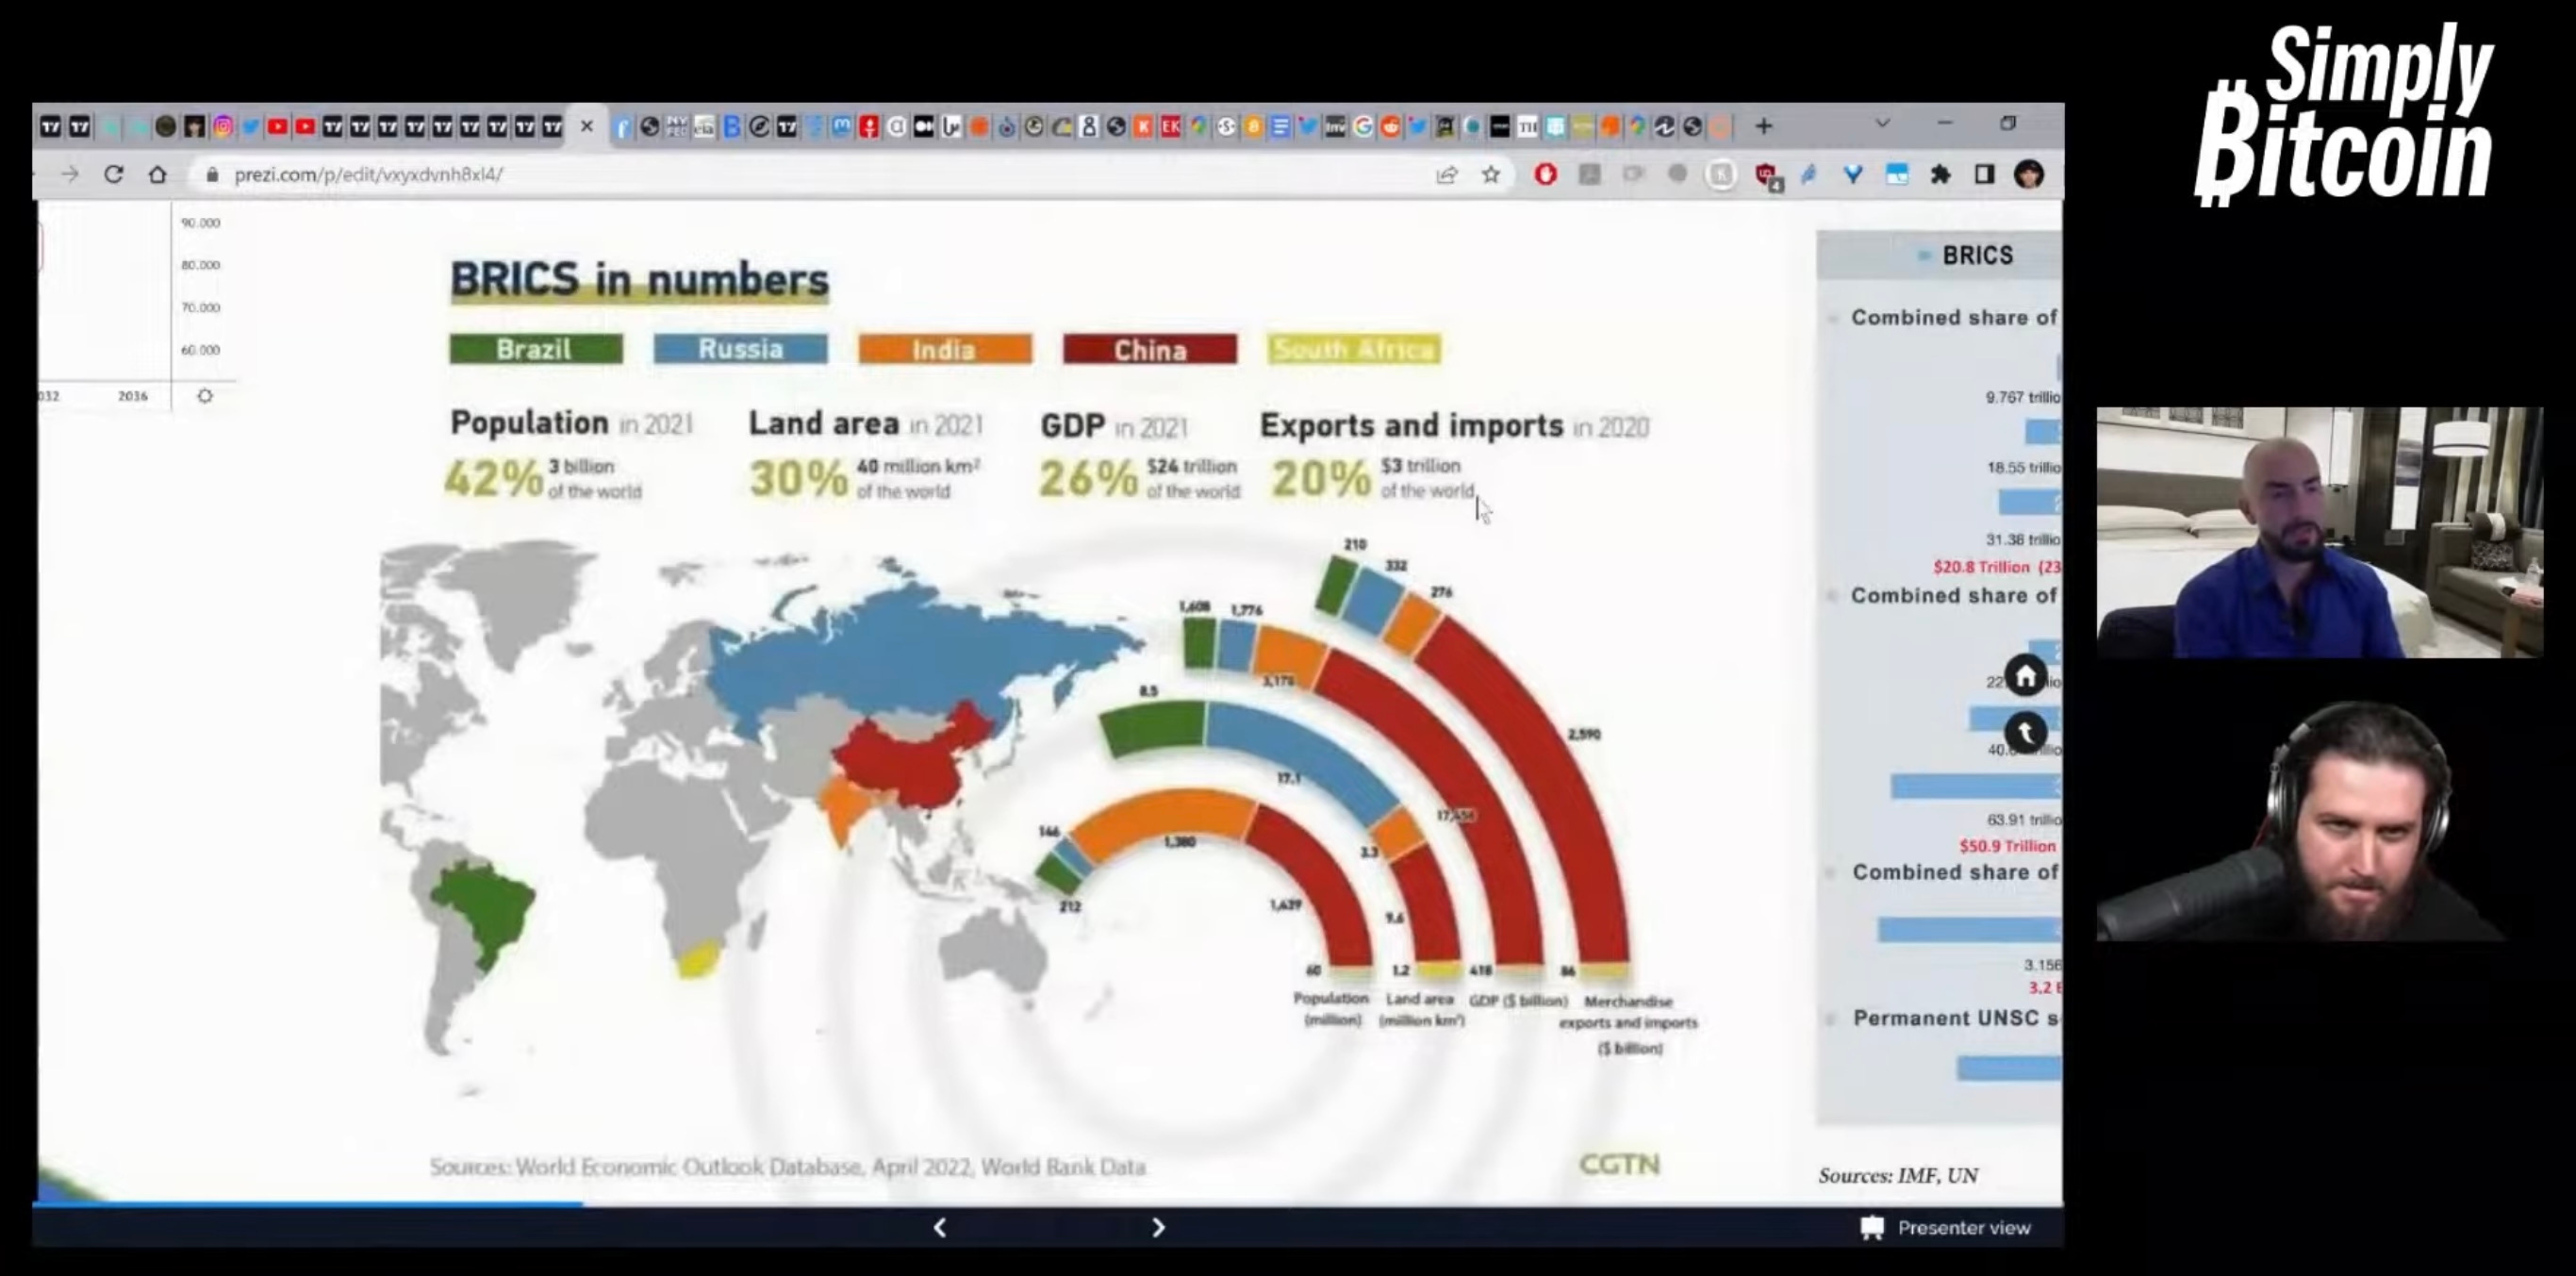Close the active Prezi tab
This screenshot has width=2576, height=1276.
(x=587, y=126)
